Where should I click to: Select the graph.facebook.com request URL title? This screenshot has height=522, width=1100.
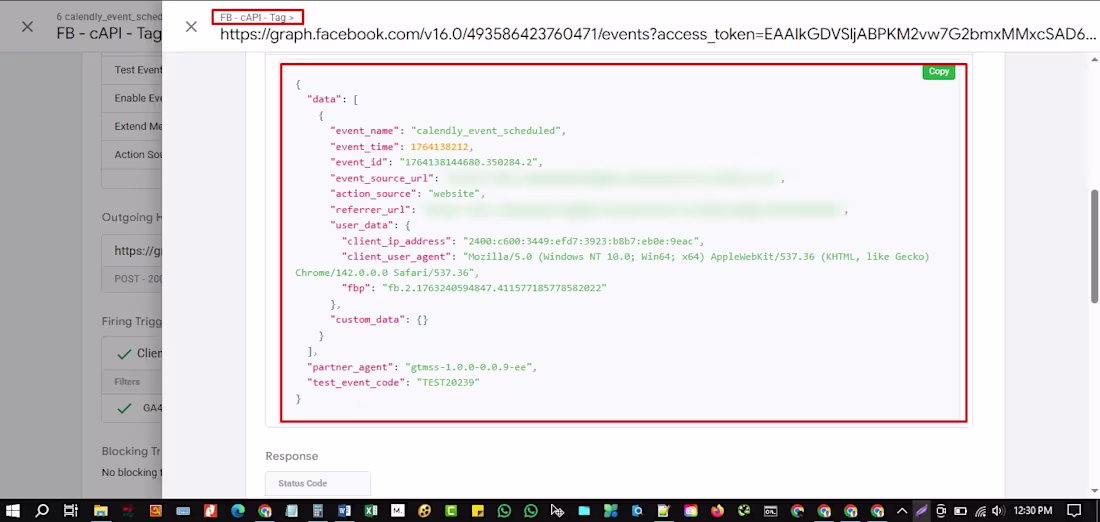[x=658, y=34]
